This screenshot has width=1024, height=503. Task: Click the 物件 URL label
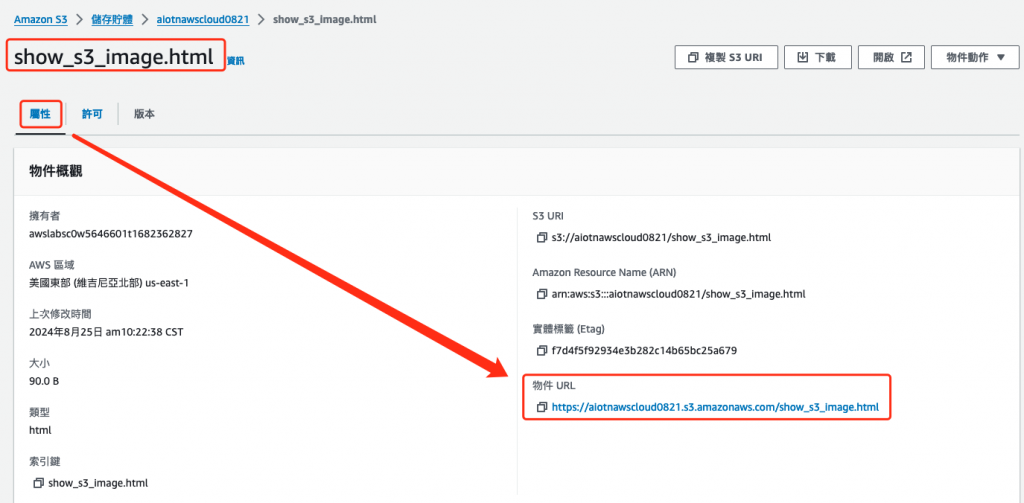point(554,385)
